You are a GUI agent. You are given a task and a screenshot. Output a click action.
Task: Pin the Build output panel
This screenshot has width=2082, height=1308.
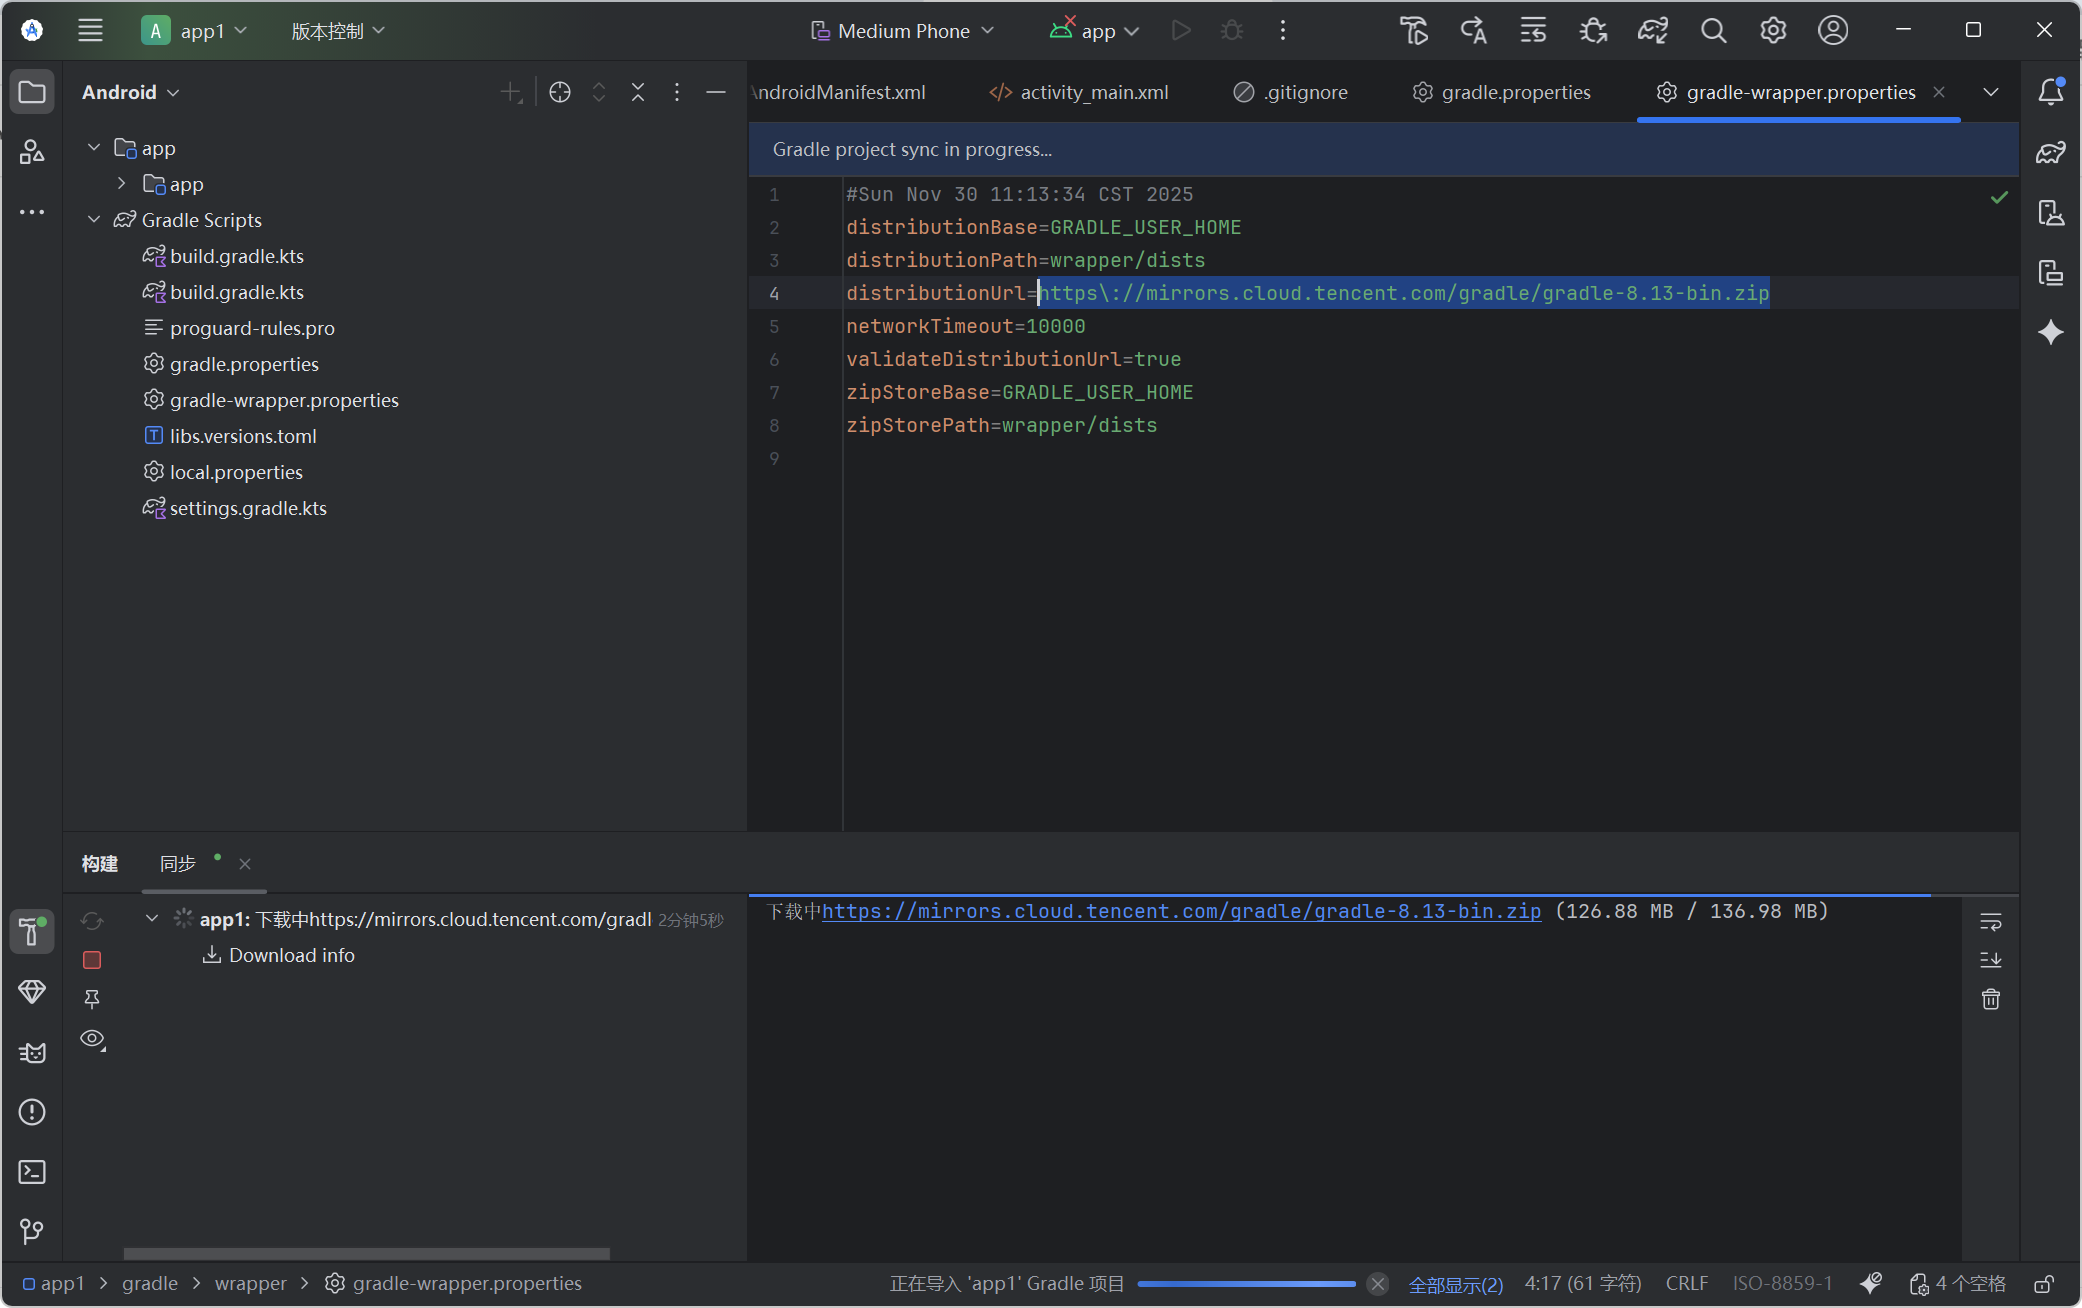click(x=92, y=999)
